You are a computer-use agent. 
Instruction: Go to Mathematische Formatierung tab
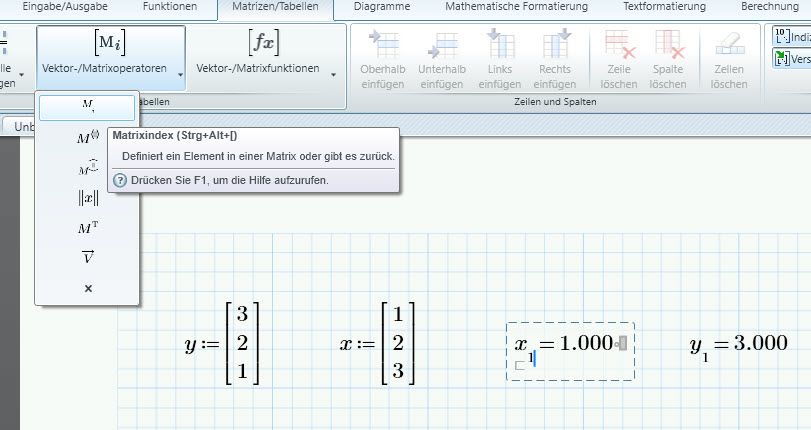tap(516, 7)
